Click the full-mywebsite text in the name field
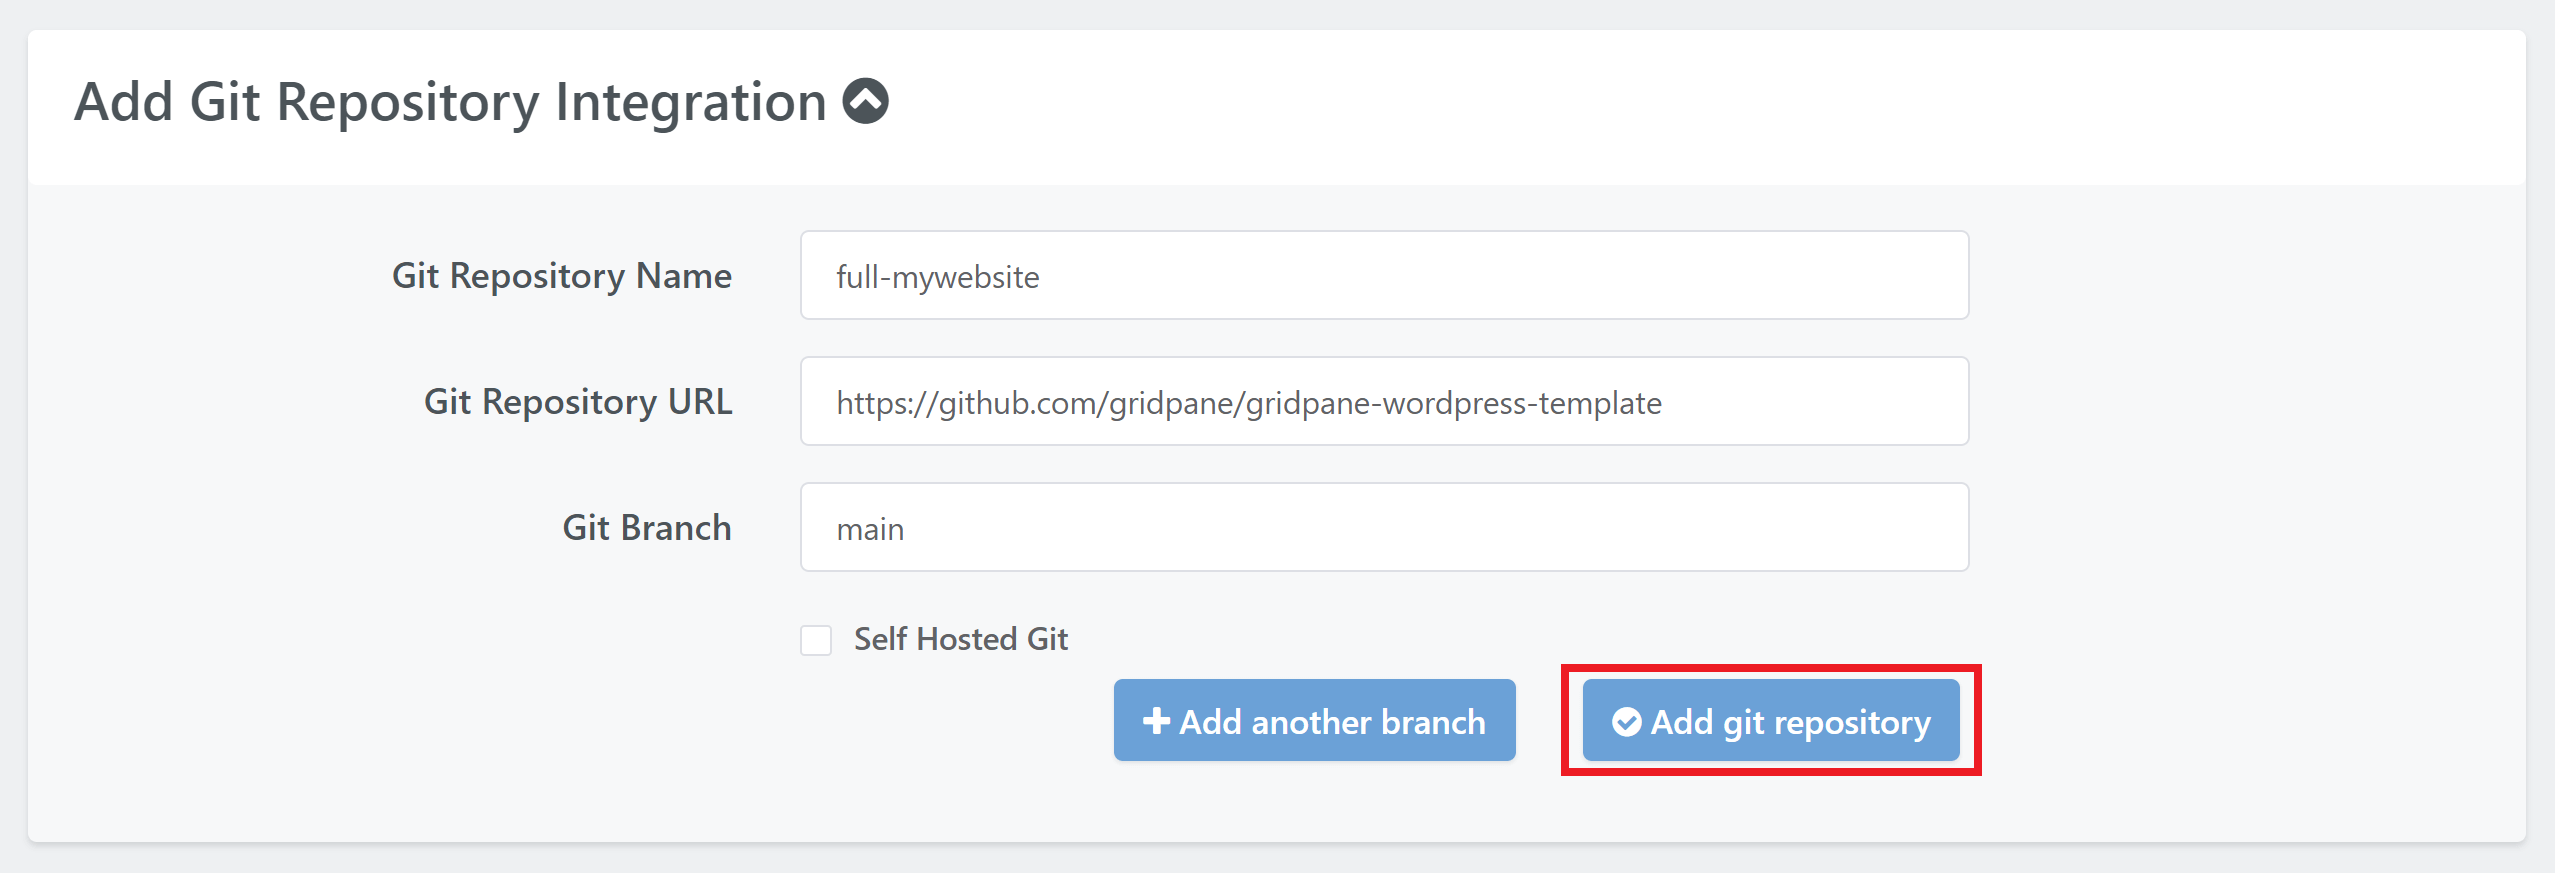 coord(937,277)
